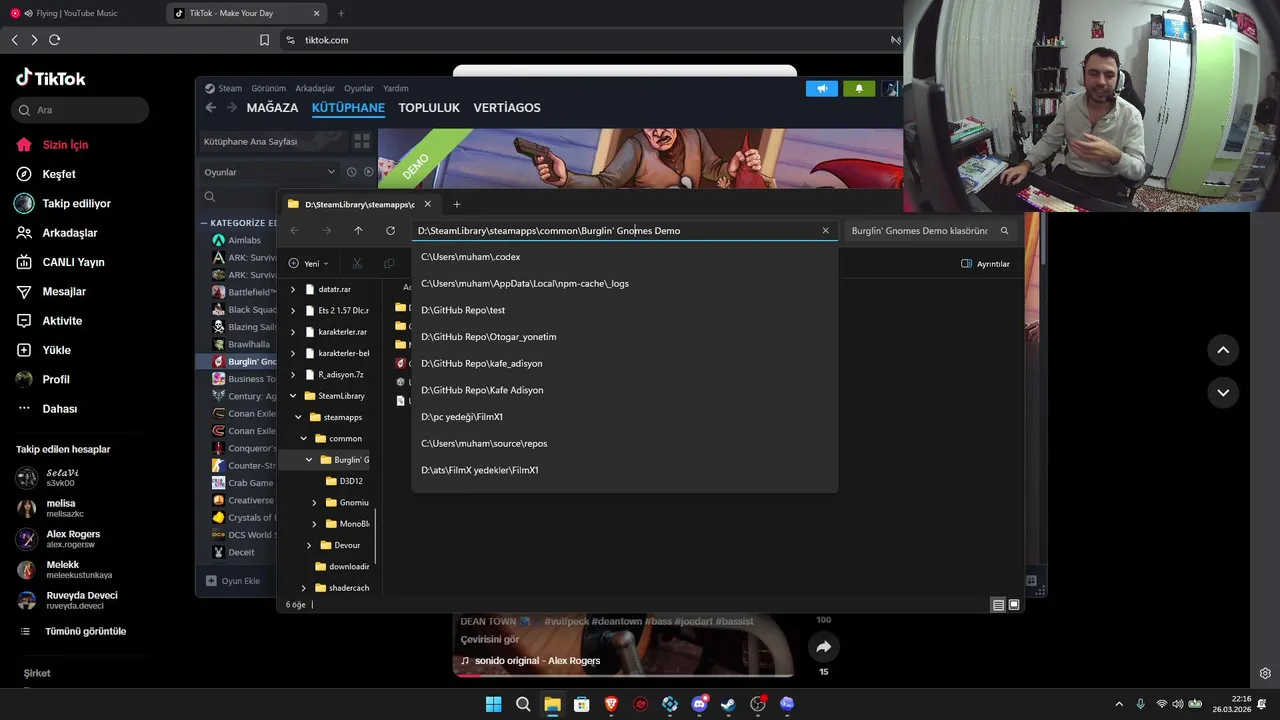The width and height of the screenshot is (1280, 720).
Task: Refresh the File Explorer folder
Action: [x=390, y=230]
